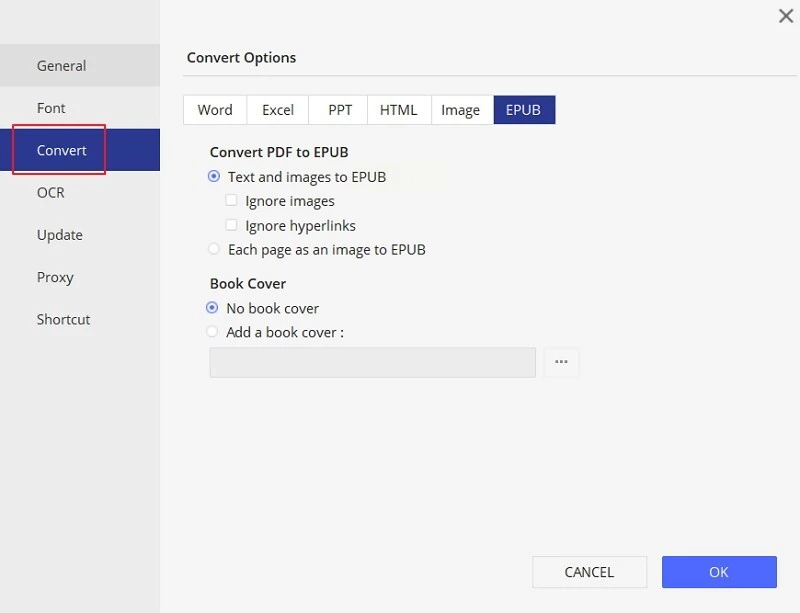Select 'Add a book cover' radio button
Viewport: 800px width, 613px height.
[x=212, y=332]
